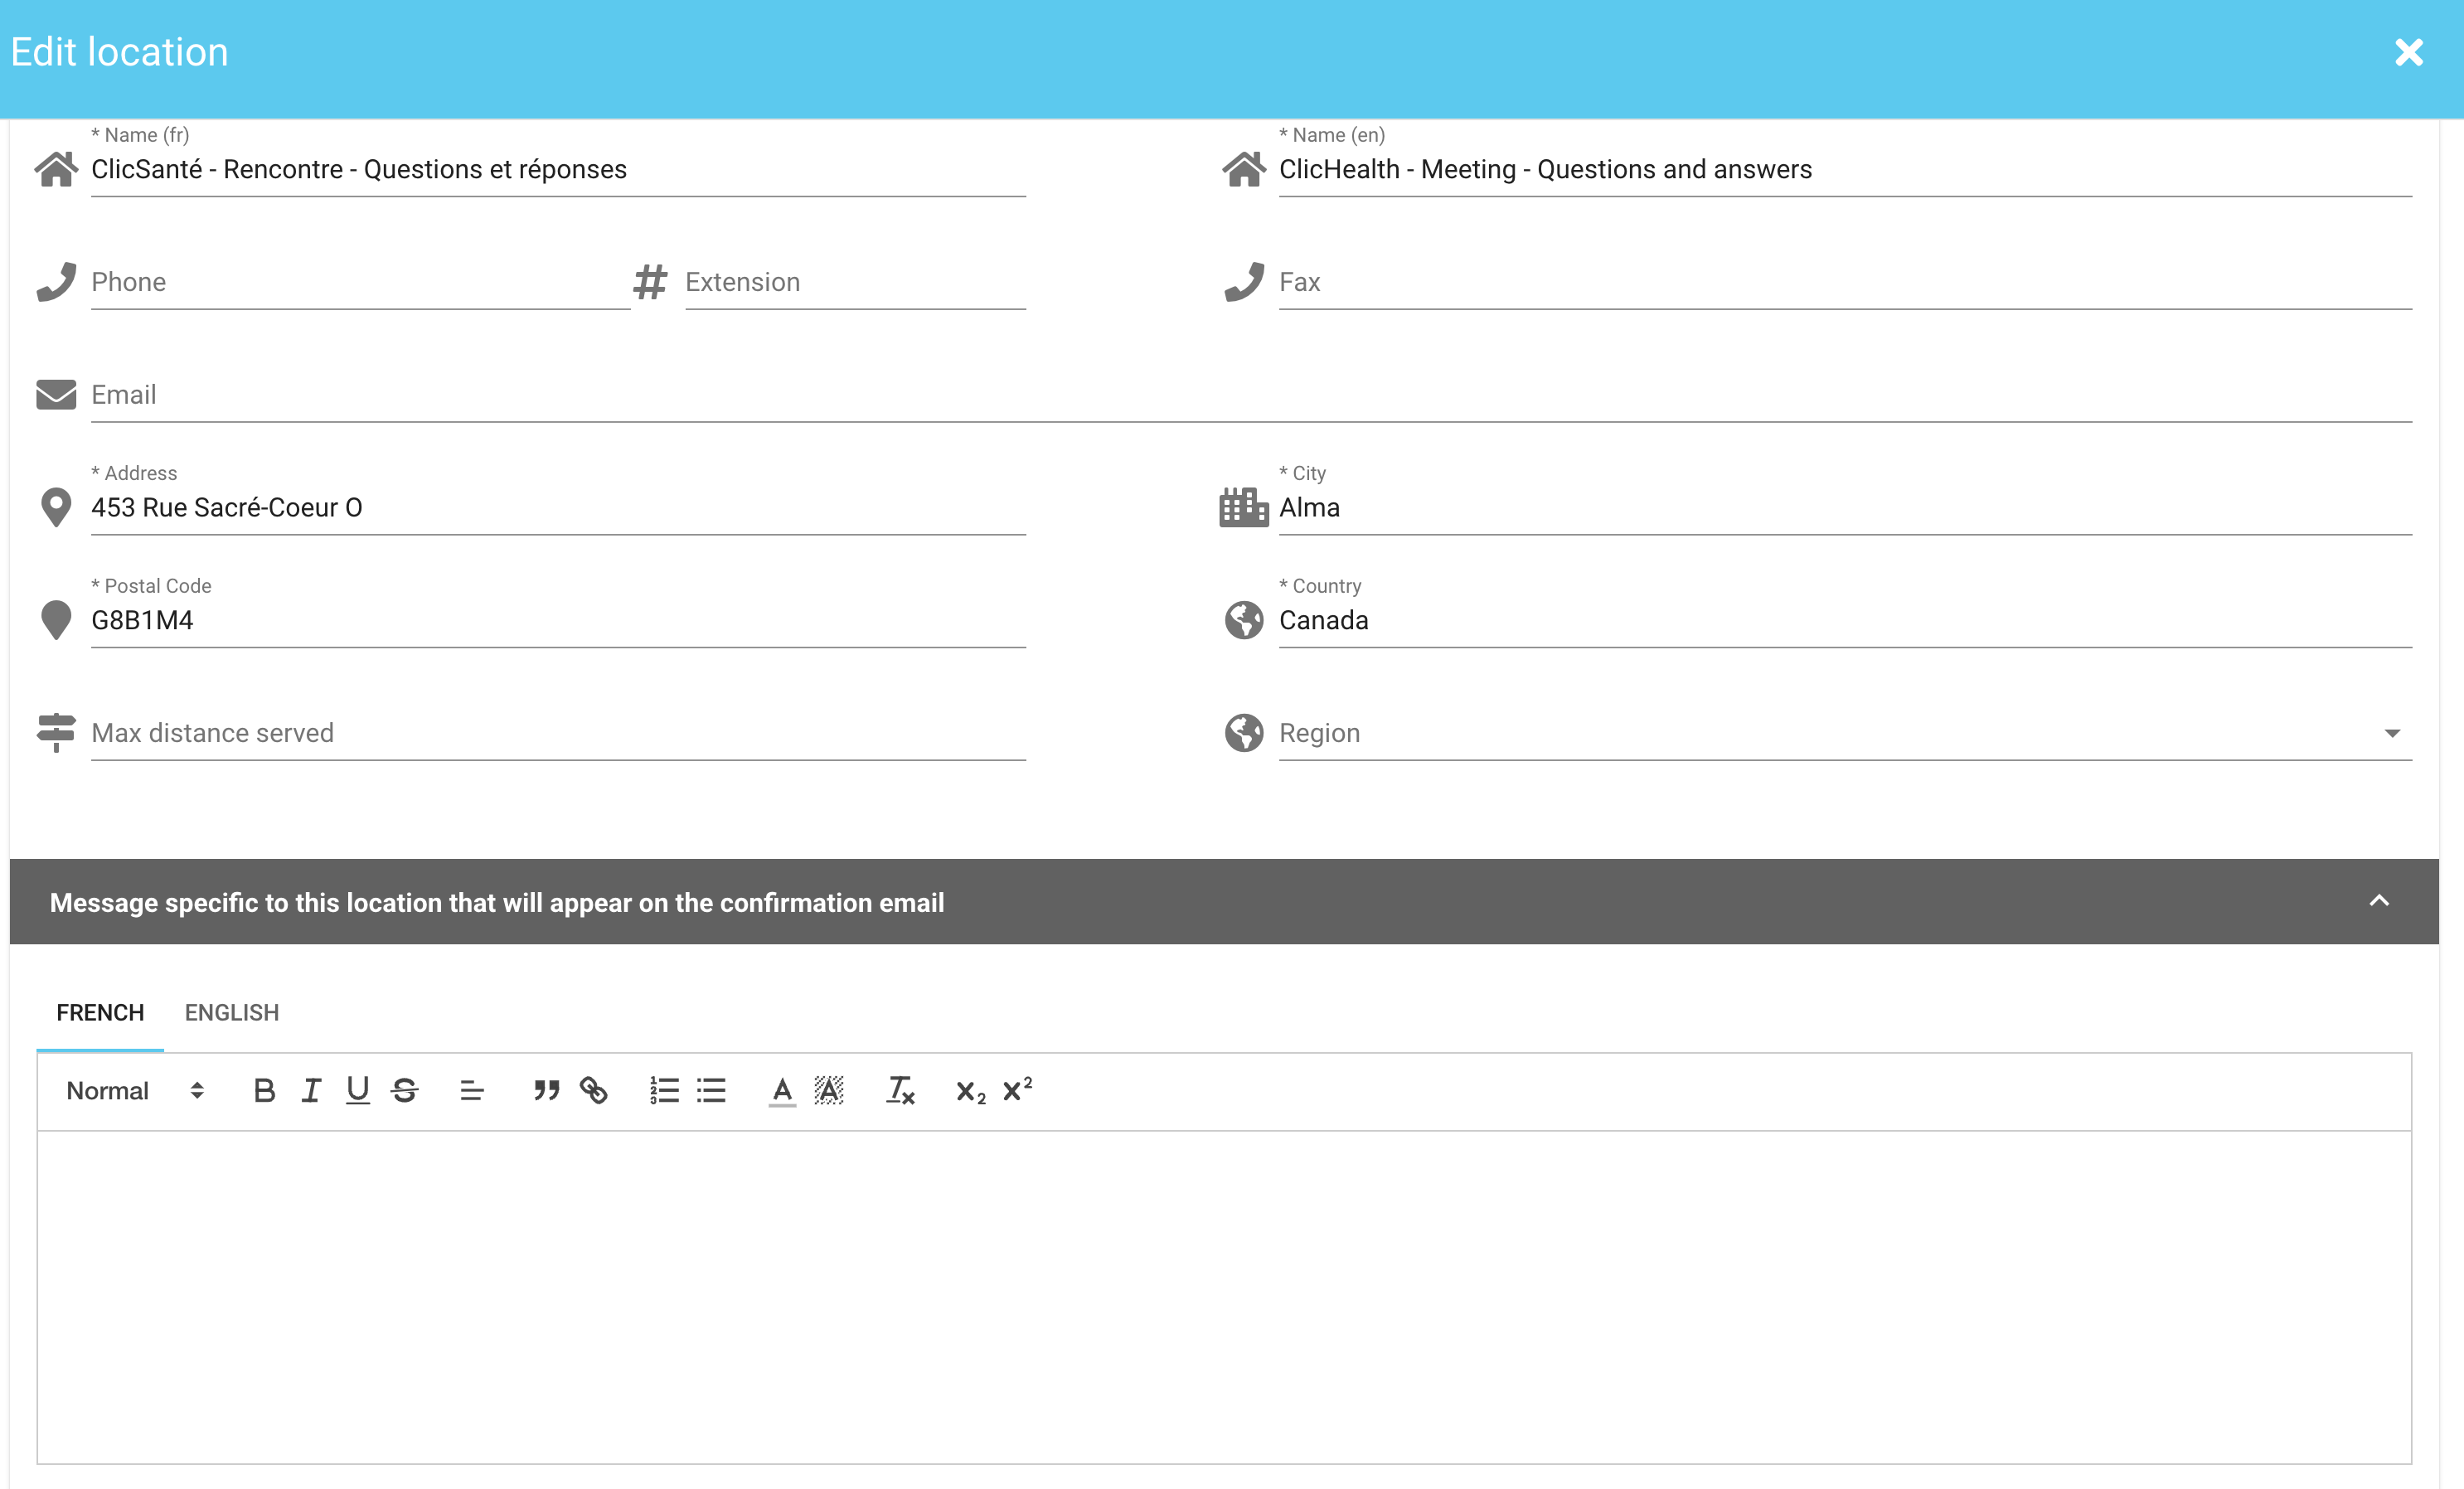This screenshot has width=2464, height=1489.
Task: Select the FRENCH tab
Action: click(100, 1012)
